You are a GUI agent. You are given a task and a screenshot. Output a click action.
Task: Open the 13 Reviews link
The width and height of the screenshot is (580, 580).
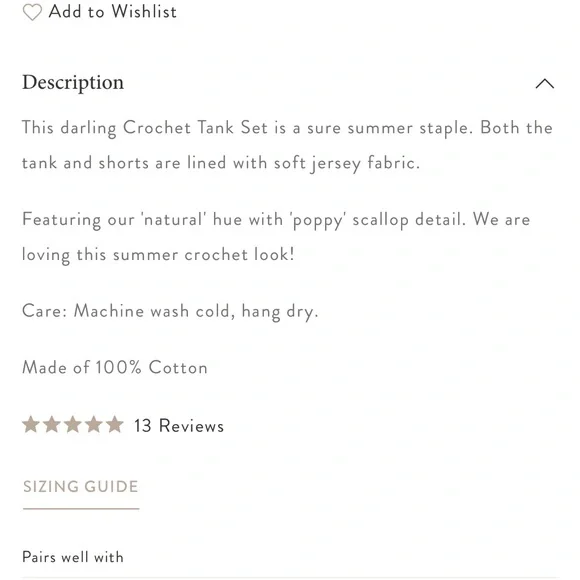click(x=179, y=426)
